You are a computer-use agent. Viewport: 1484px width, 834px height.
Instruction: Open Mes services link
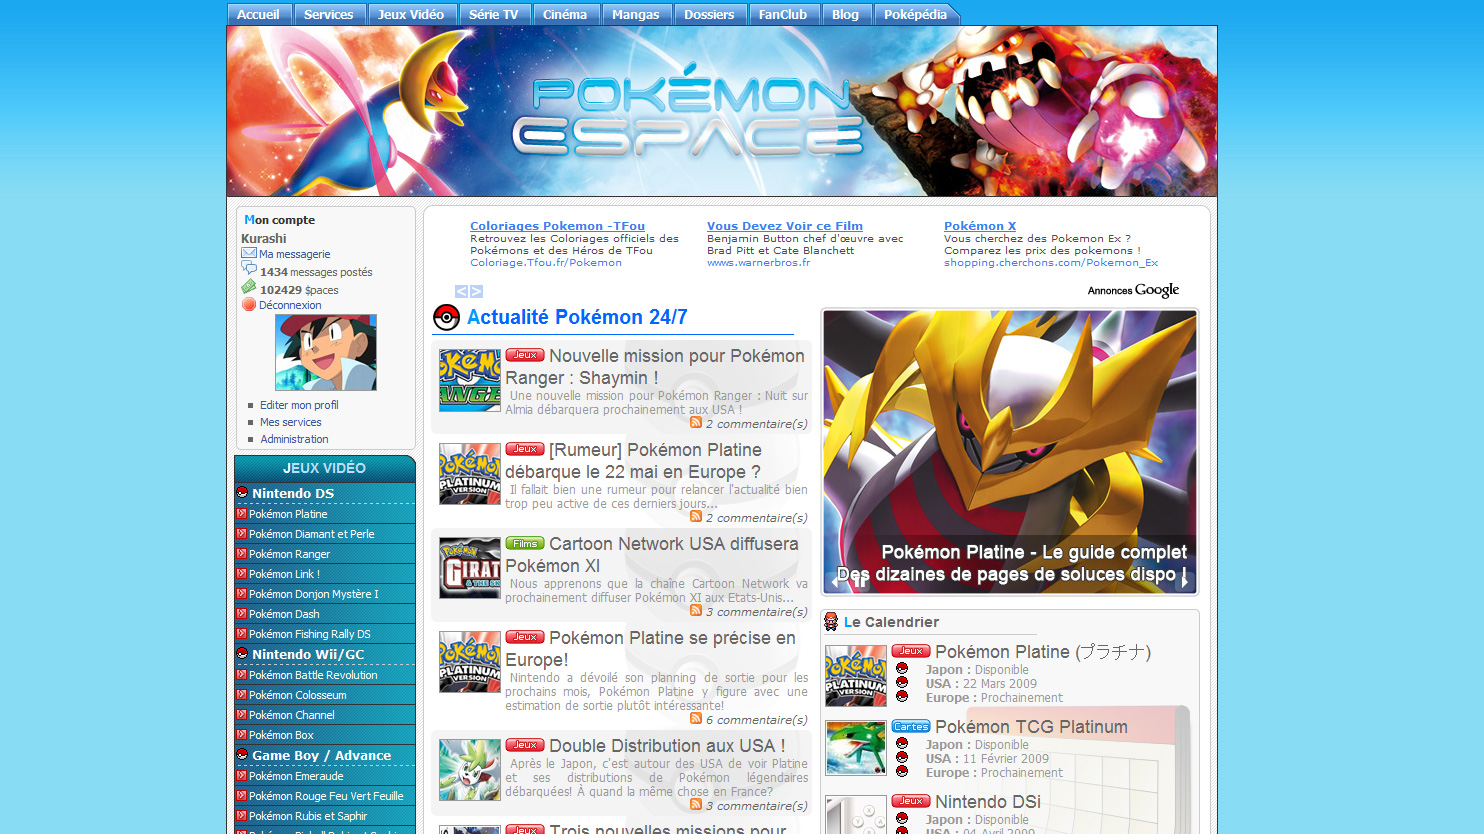point(290,422)
